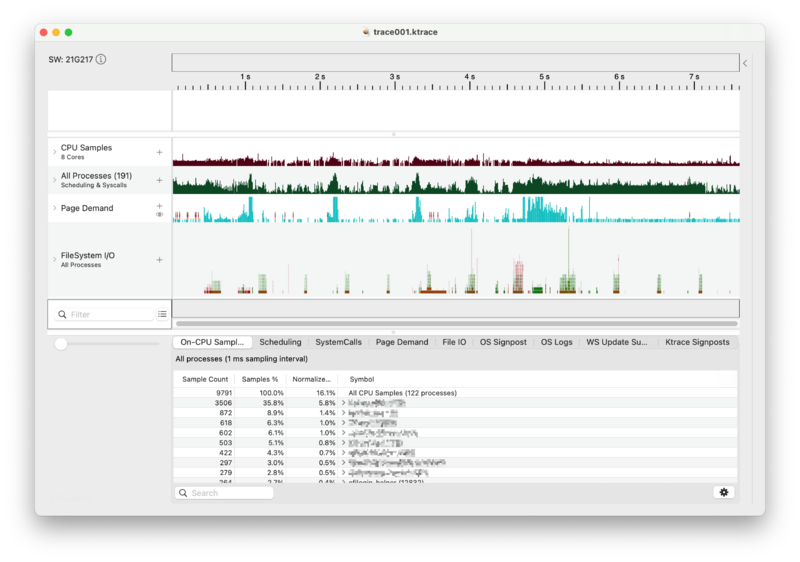Expand the 422 sample count row
The height and width of the screenshot is (562, 800).
[343, 452]
